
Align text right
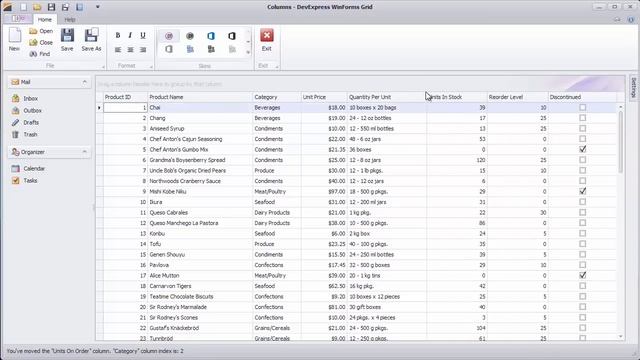point(143,50)
